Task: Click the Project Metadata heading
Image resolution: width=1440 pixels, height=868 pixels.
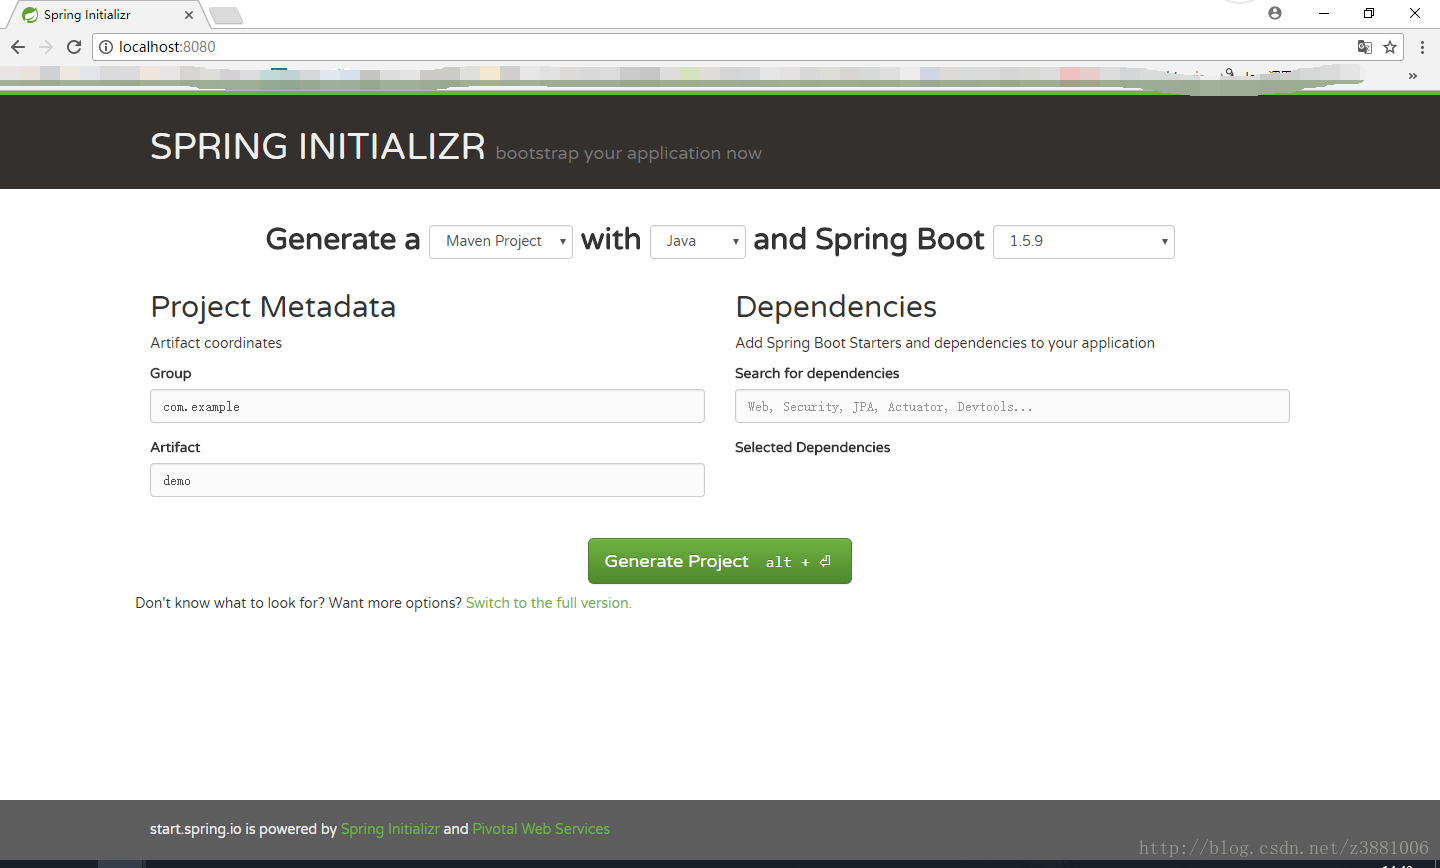Action: pyautogui.click(x=273, y=307)
